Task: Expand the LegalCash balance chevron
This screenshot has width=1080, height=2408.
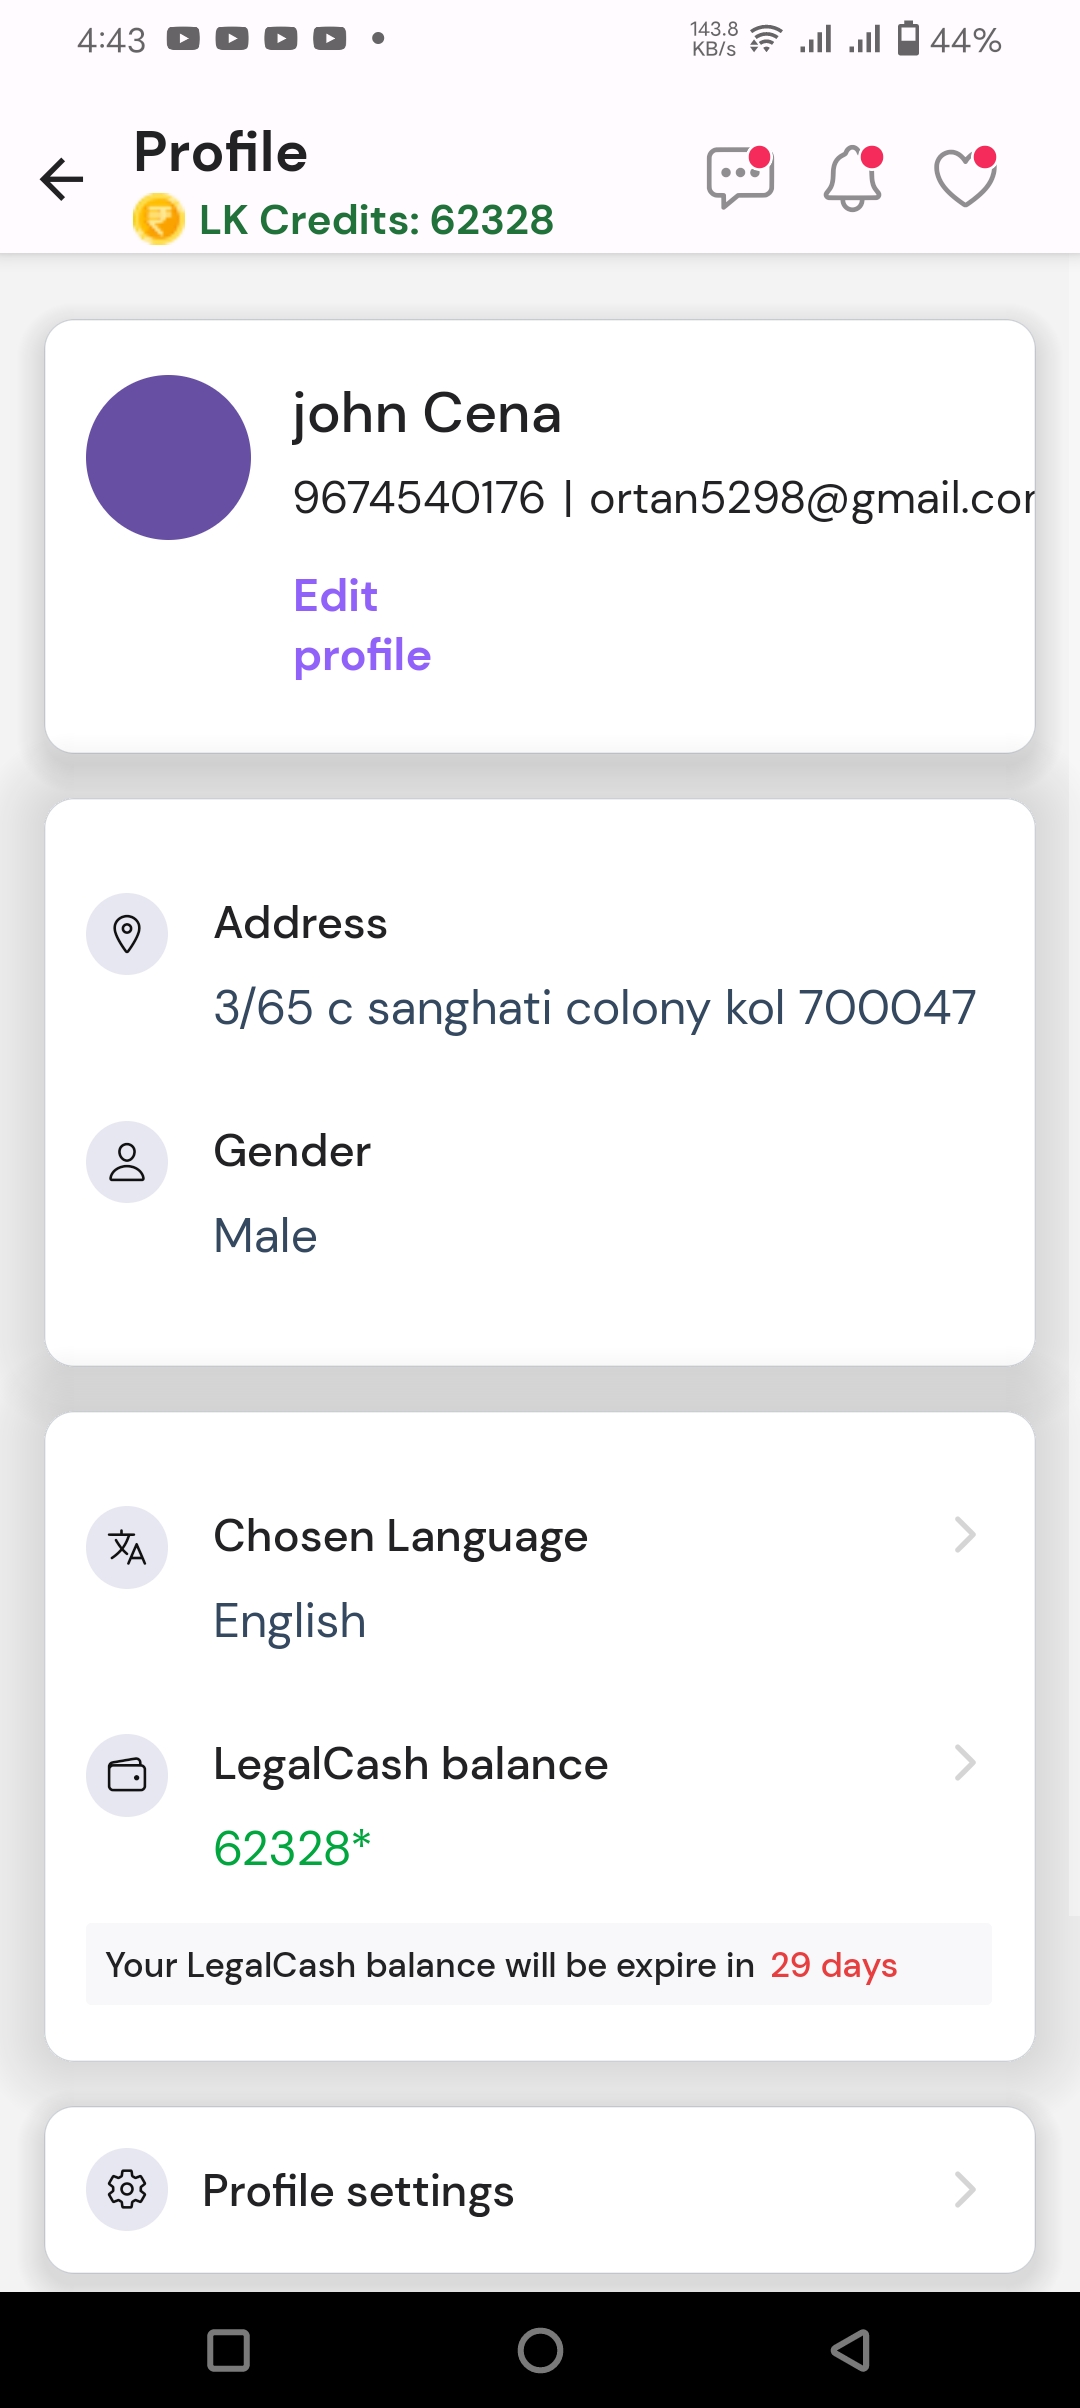Action: coord(964,1763)
